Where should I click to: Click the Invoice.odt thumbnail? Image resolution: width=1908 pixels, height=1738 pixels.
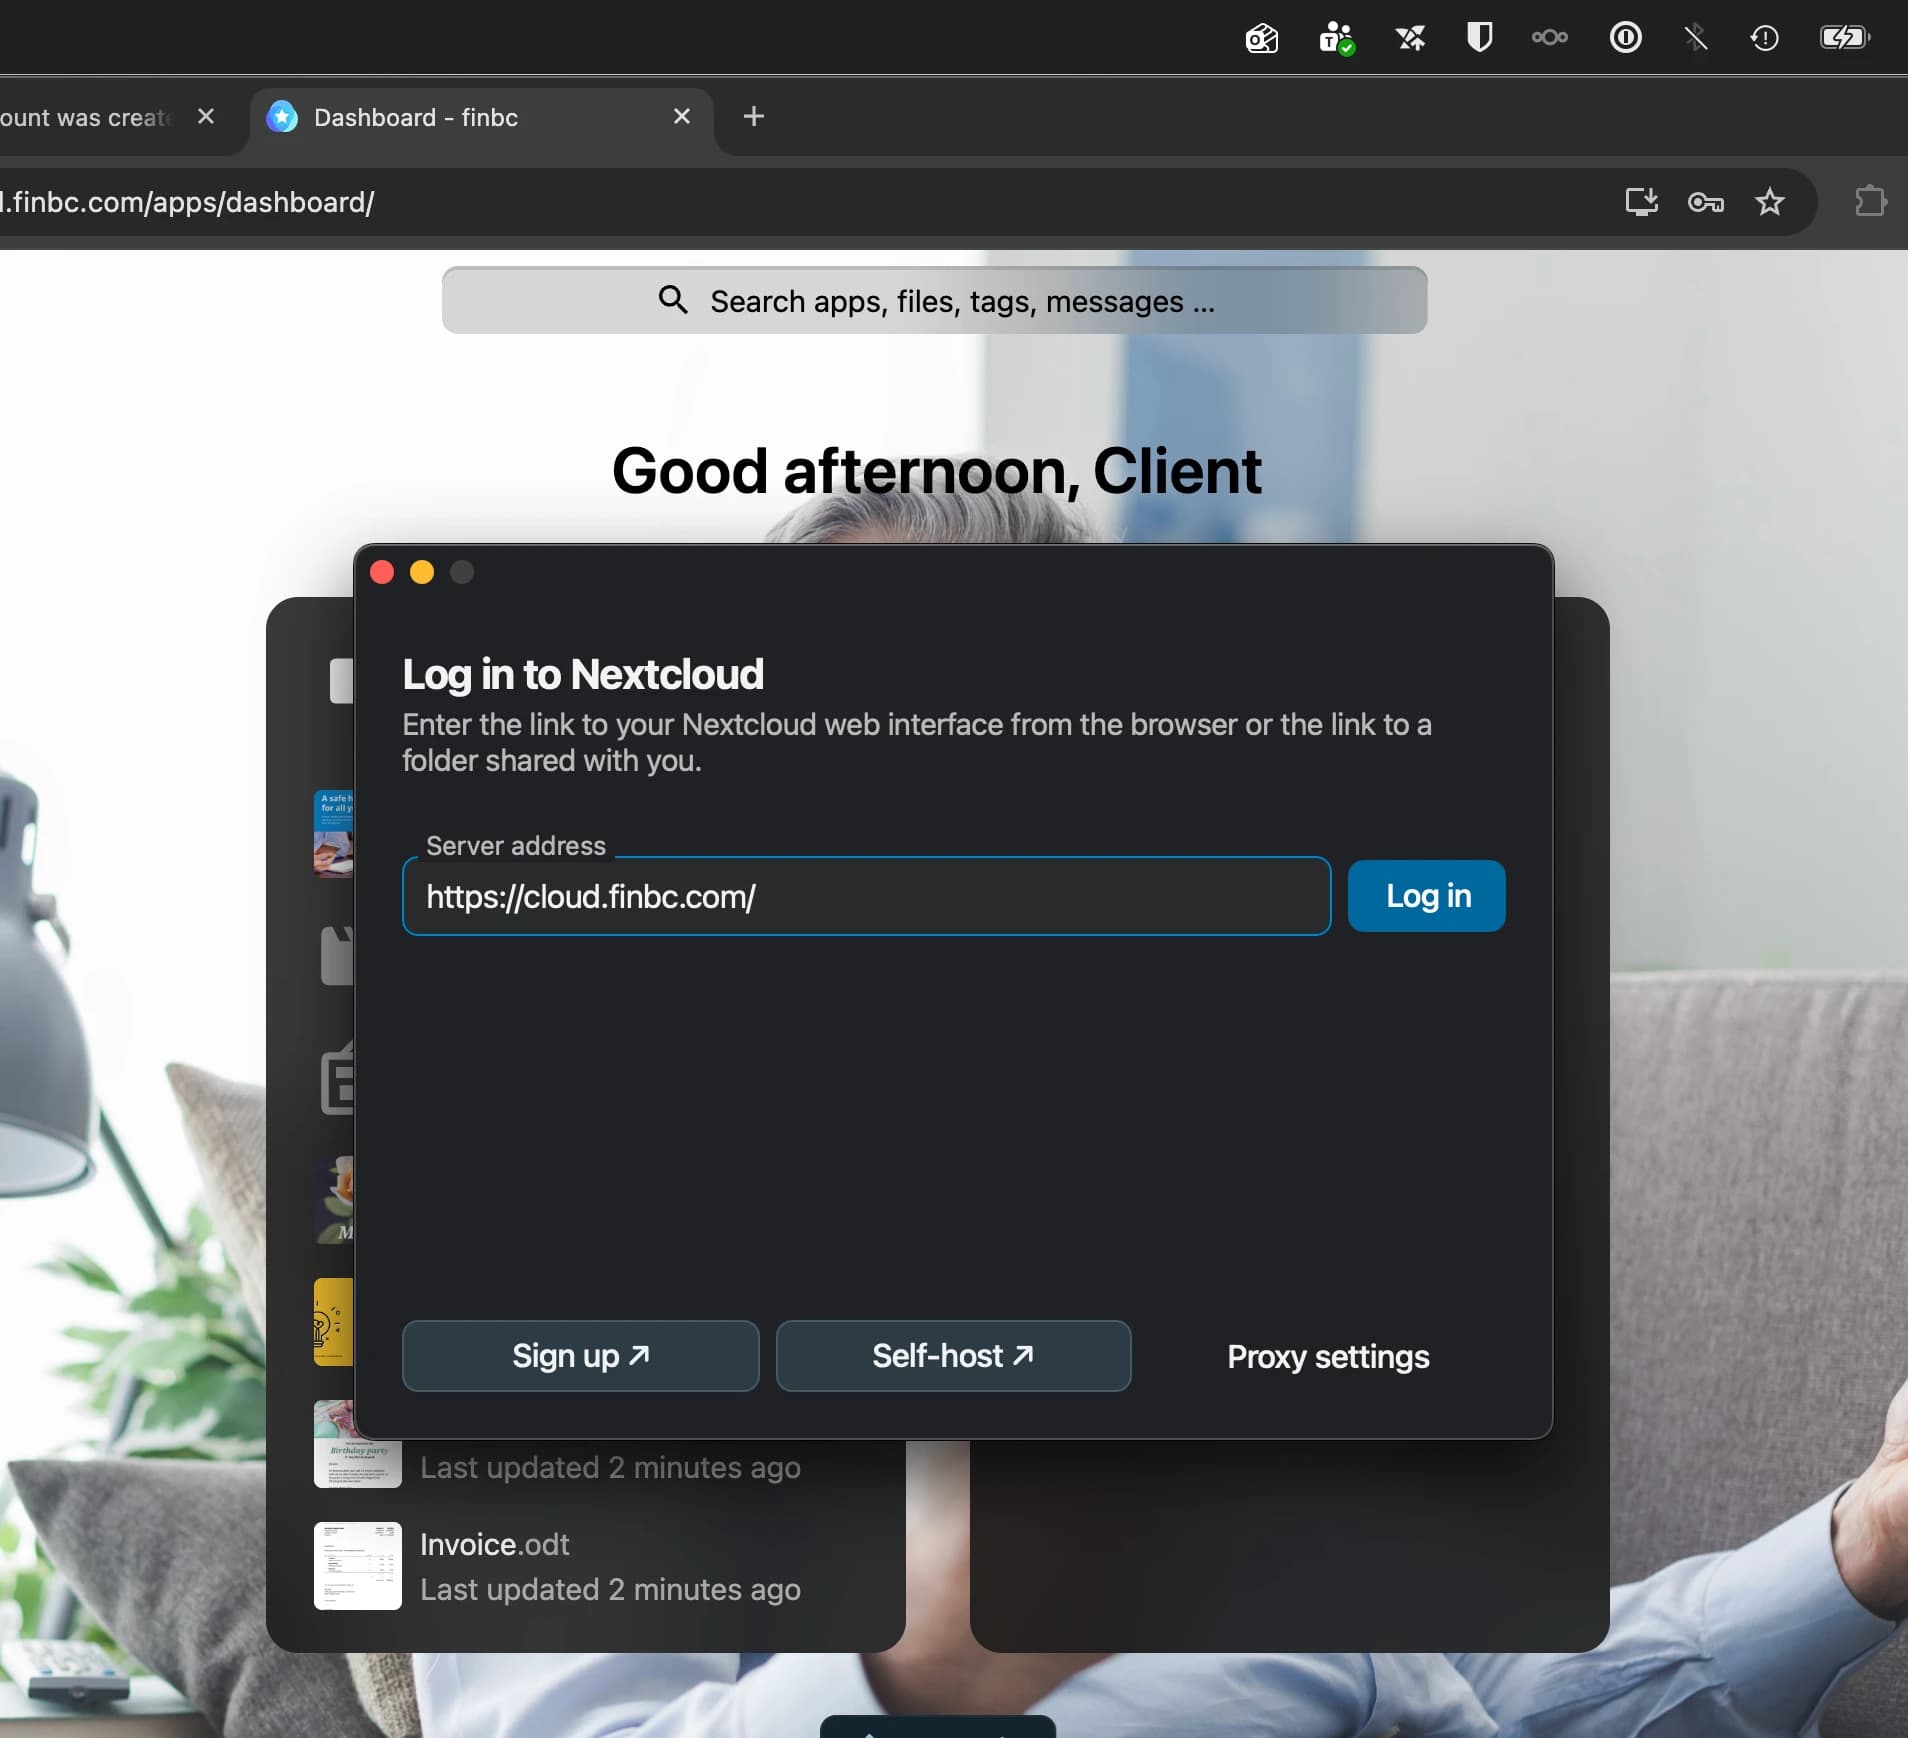pos(357,1566)
